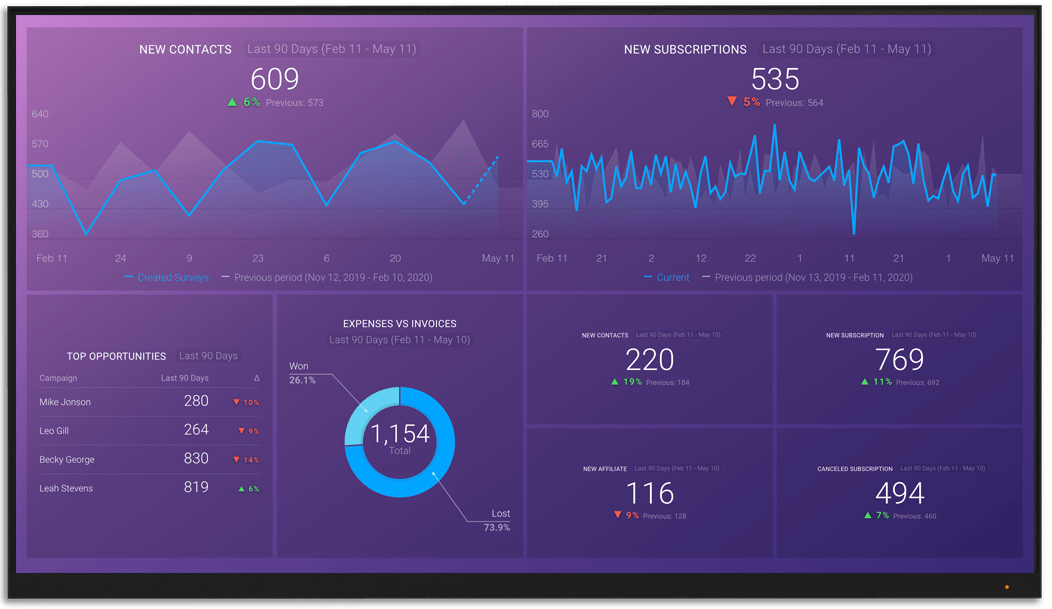1052x609 pixels.
Task: Click the red down arrow in Mike Jonson row
Action: click(x=236, y=403)
